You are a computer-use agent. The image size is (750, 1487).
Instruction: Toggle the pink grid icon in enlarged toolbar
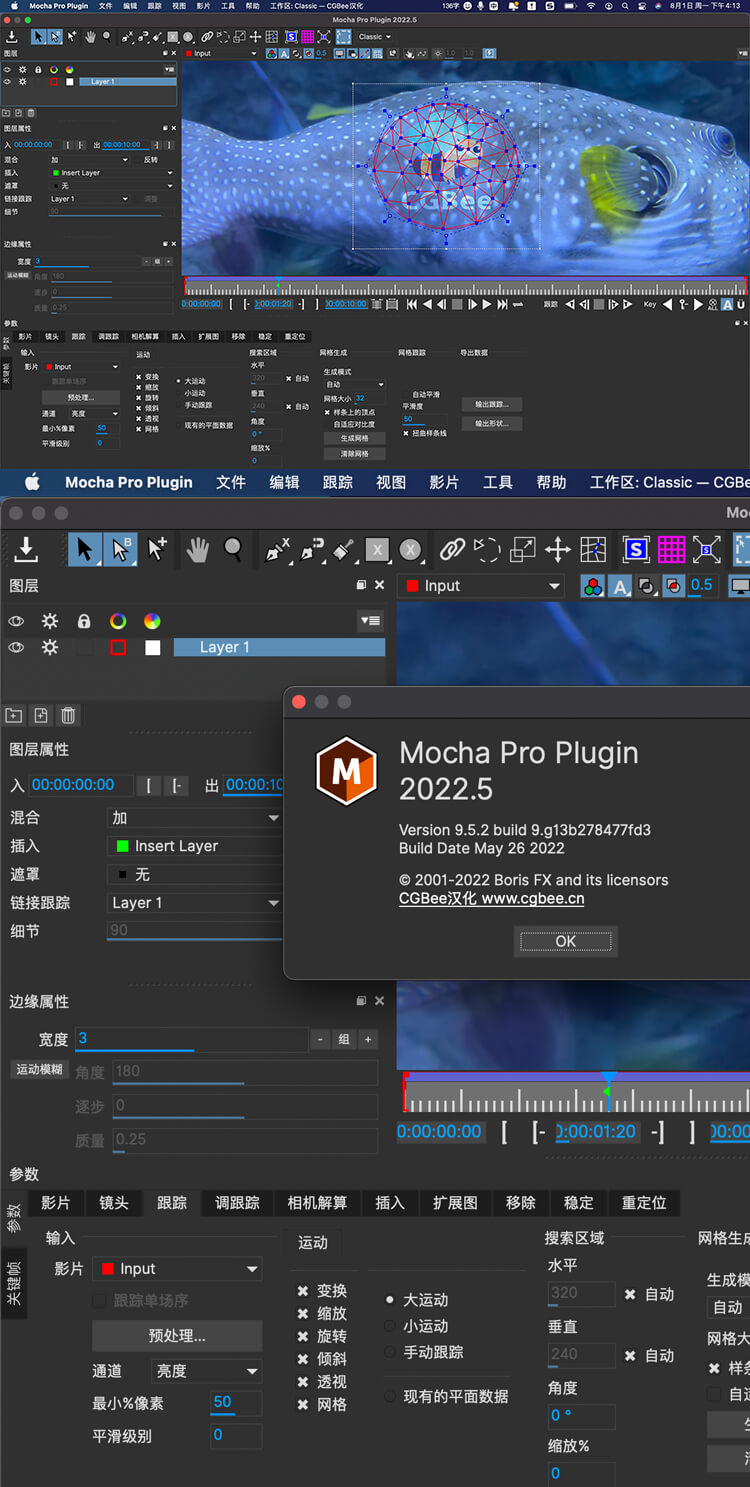[x=671, y=549]
